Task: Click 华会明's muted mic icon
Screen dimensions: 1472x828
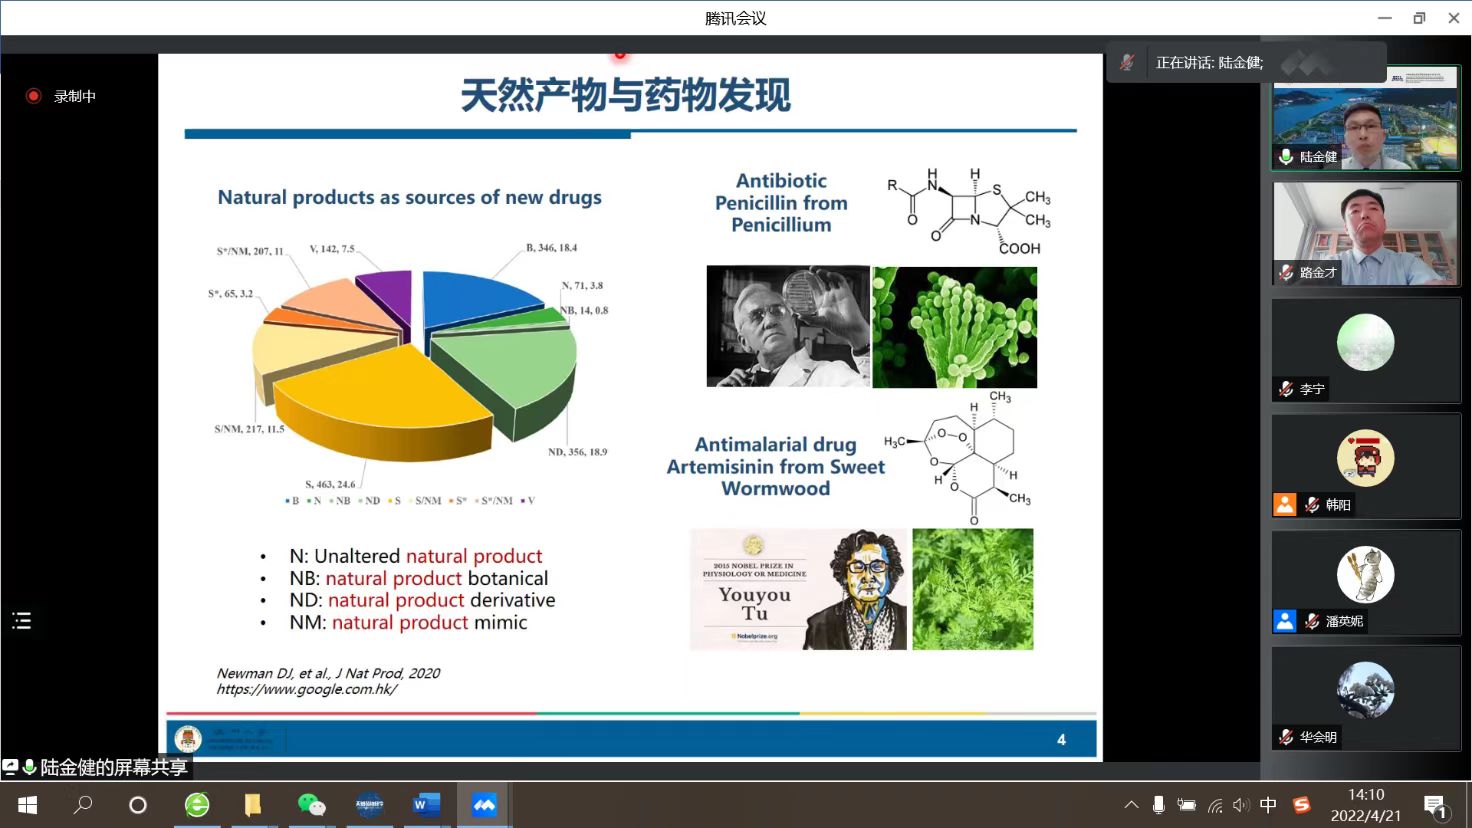Action: coord(1286,737)
